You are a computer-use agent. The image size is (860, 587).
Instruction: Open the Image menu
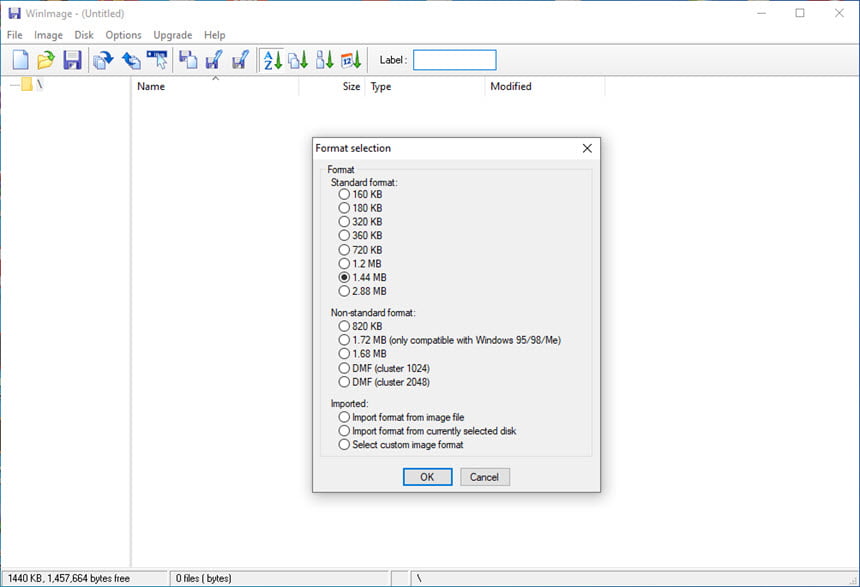(48, 35)
